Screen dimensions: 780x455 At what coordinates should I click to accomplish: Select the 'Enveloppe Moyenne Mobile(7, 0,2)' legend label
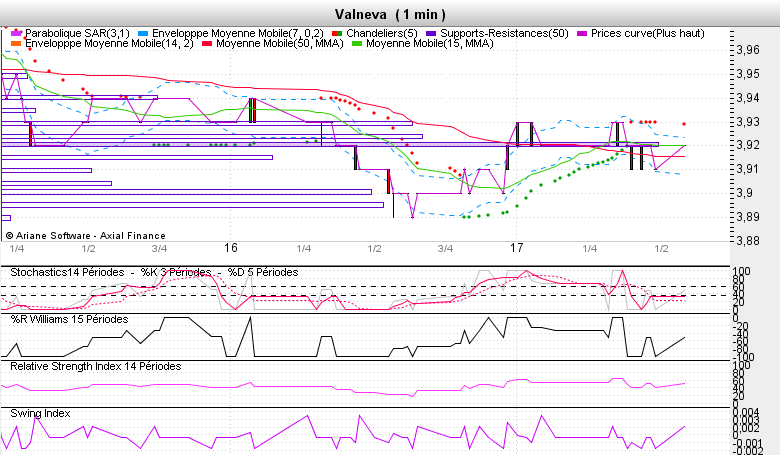pyautogui.click(x=238, y=33)
